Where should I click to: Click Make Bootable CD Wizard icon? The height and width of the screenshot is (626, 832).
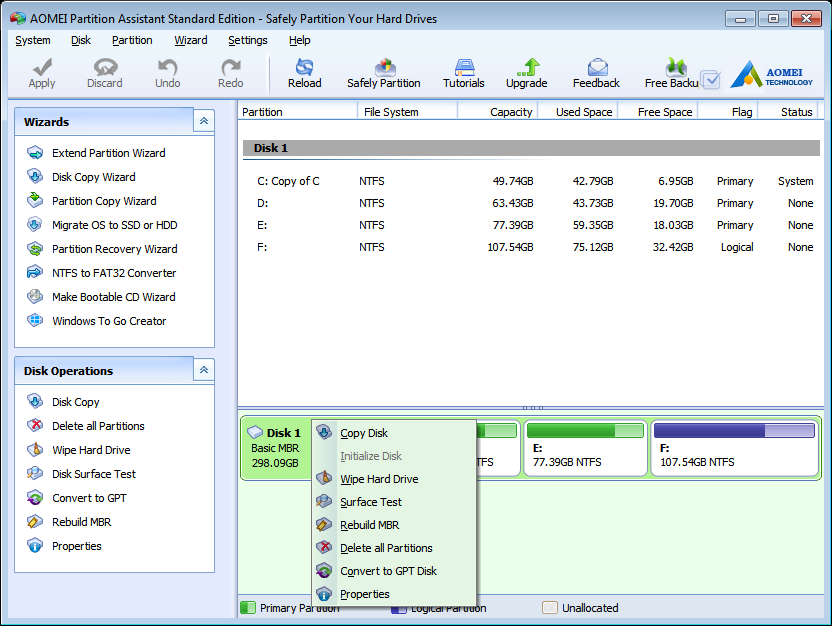pos(35,297)
